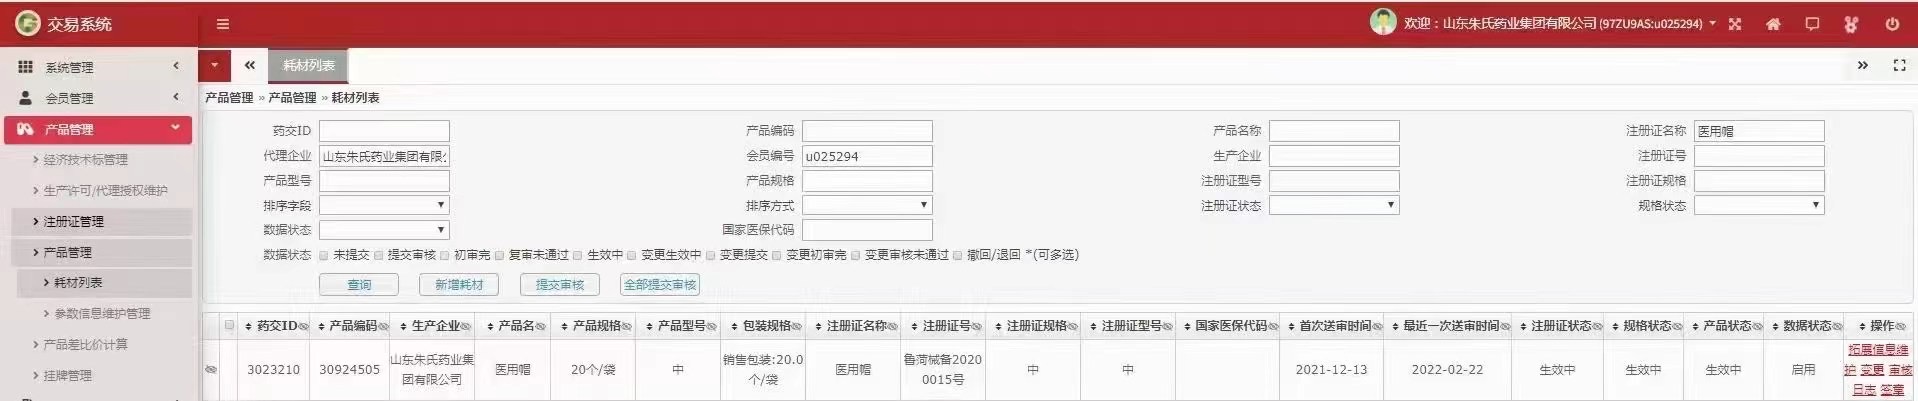Image resolution: width=1918 pixels, height=401 pixels.
Task: Open the 注册证状态 dropdown
Action: click(1334, 205)
